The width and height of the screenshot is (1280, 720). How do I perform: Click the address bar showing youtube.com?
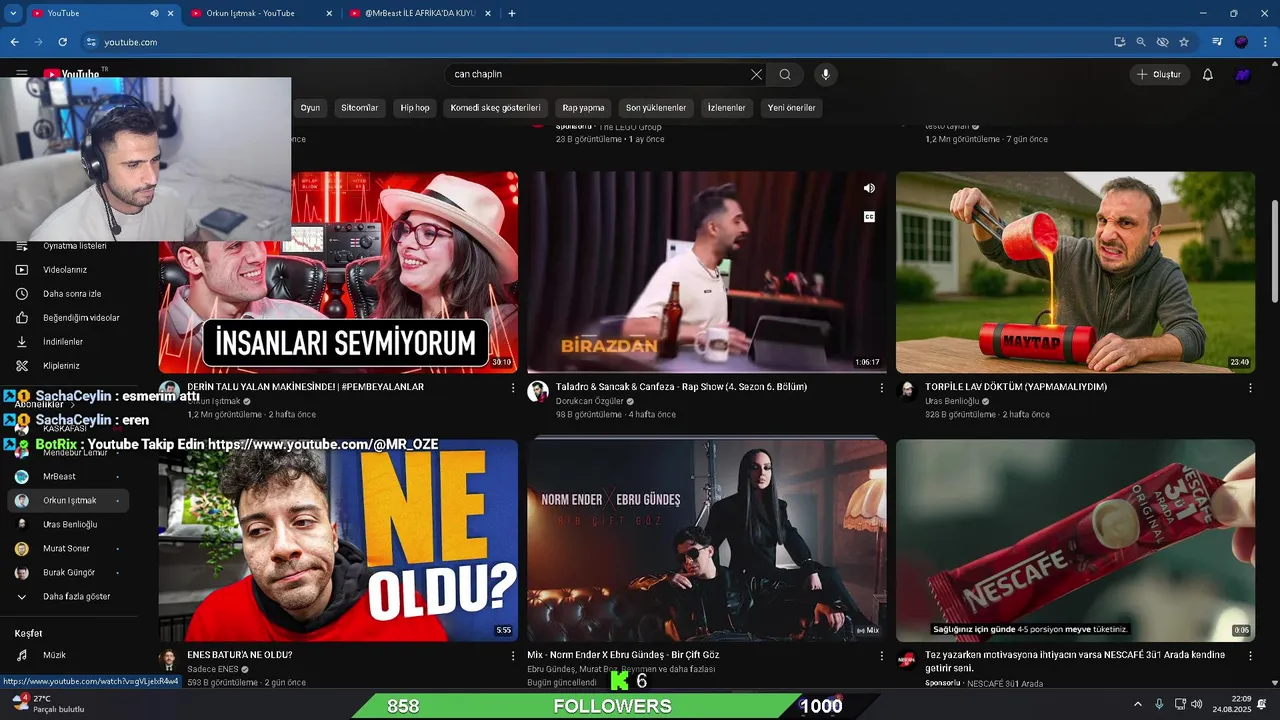pos(590,42)
